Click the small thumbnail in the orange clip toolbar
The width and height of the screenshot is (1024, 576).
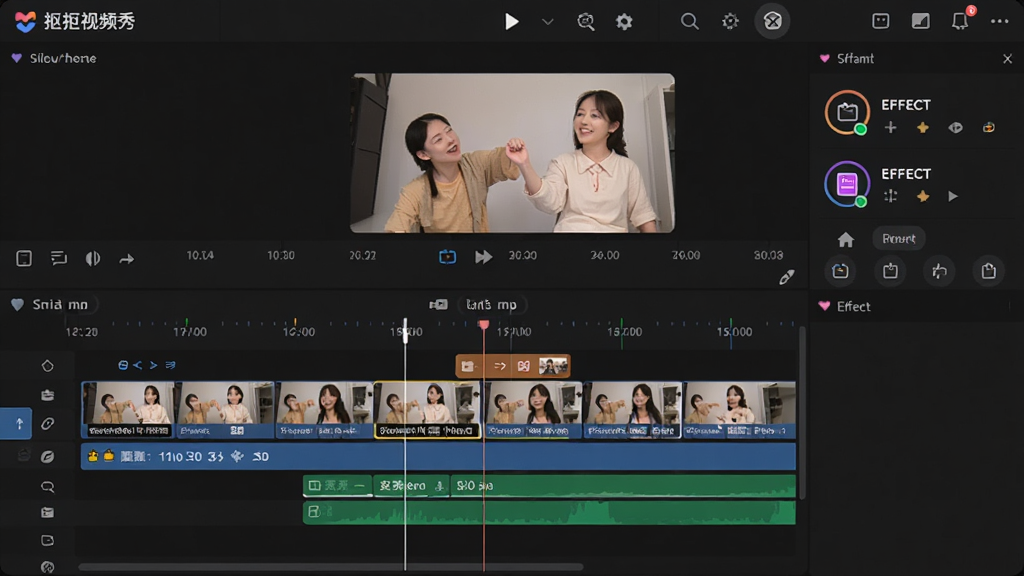pos(553,366)
